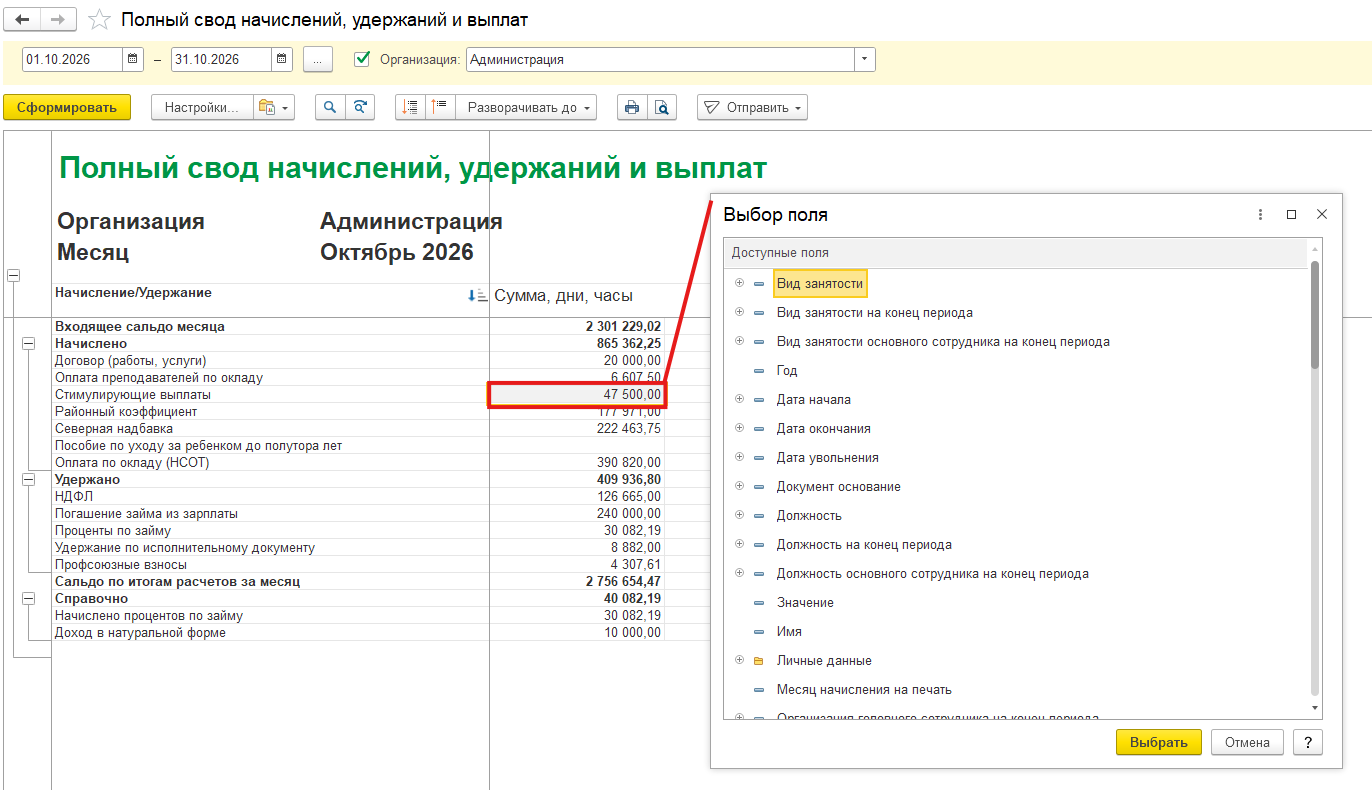Click the field list vertical scrollbar thumb
This screenshot has width=1372, height=790.
tap(1315, 315)
